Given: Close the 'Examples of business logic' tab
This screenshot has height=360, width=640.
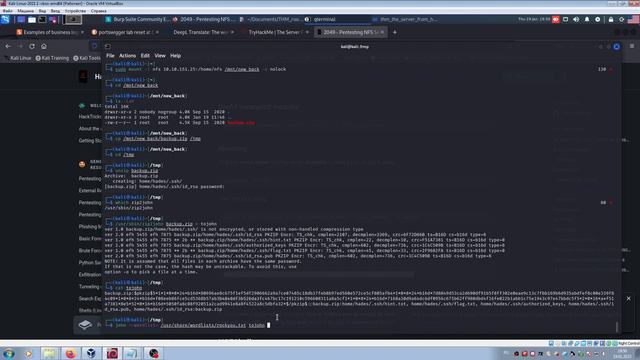Looking at the screenshot, I should (82, 32).
